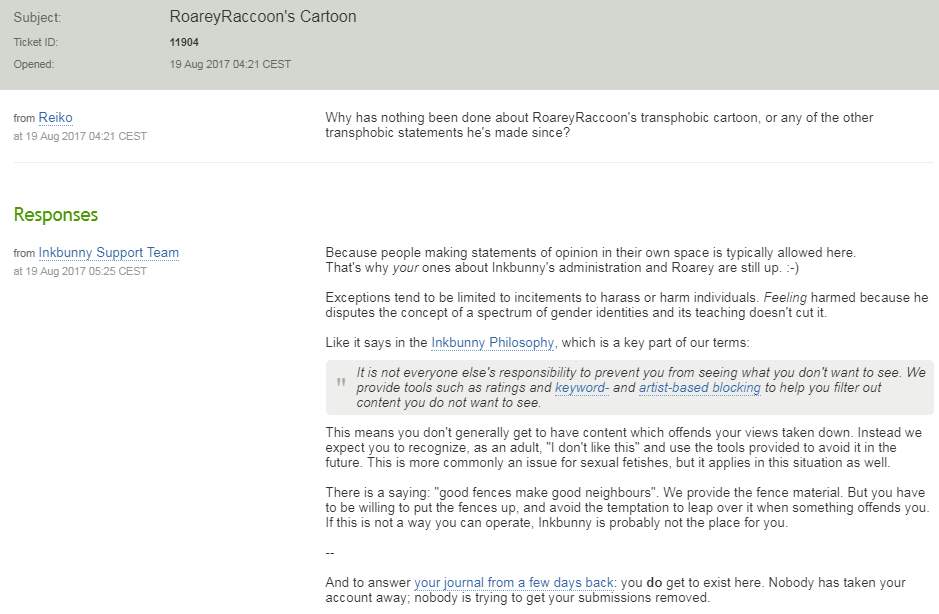Click the 'Opened:' field label
939x614 pixels.
click(34, 65)
